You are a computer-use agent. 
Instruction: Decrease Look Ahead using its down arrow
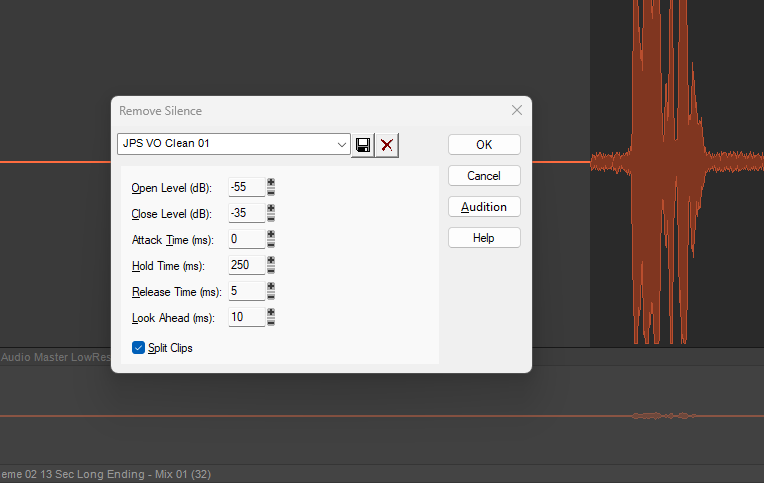tap(271, 321)
